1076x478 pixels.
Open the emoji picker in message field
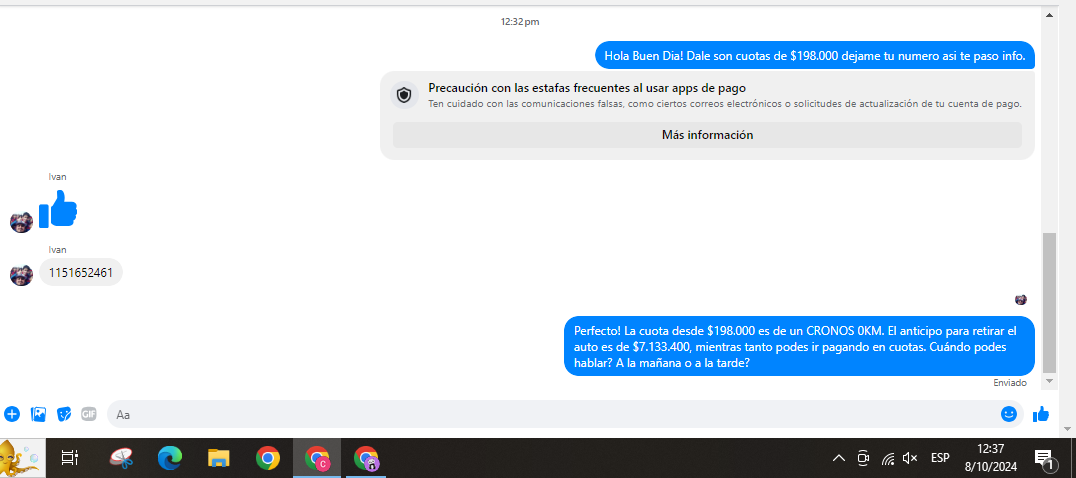pyautogui.click(x=1009, y=414)
